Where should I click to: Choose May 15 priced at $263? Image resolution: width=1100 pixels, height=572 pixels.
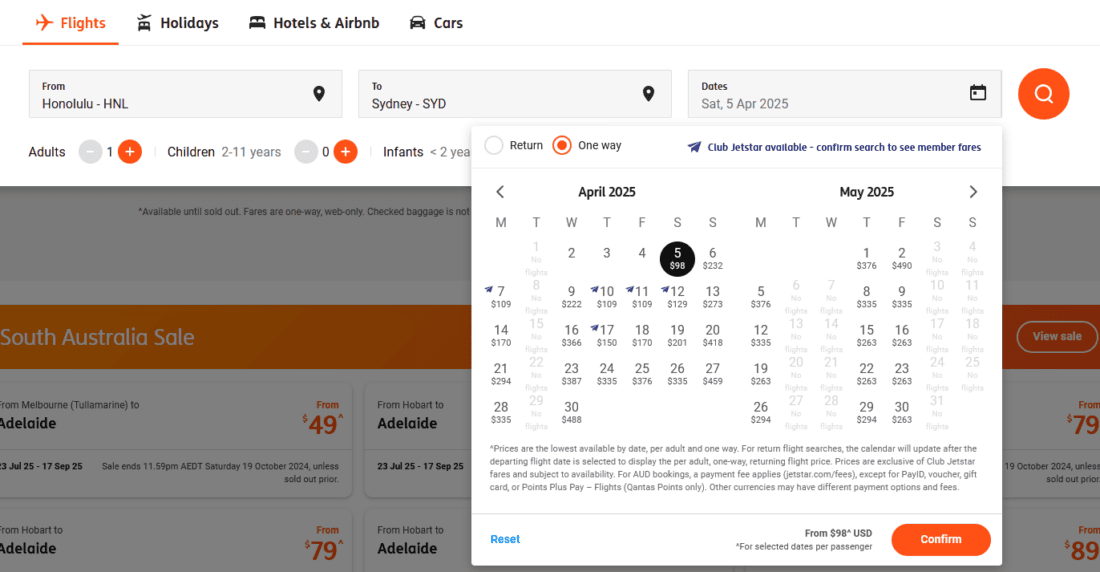pos(866,334)
